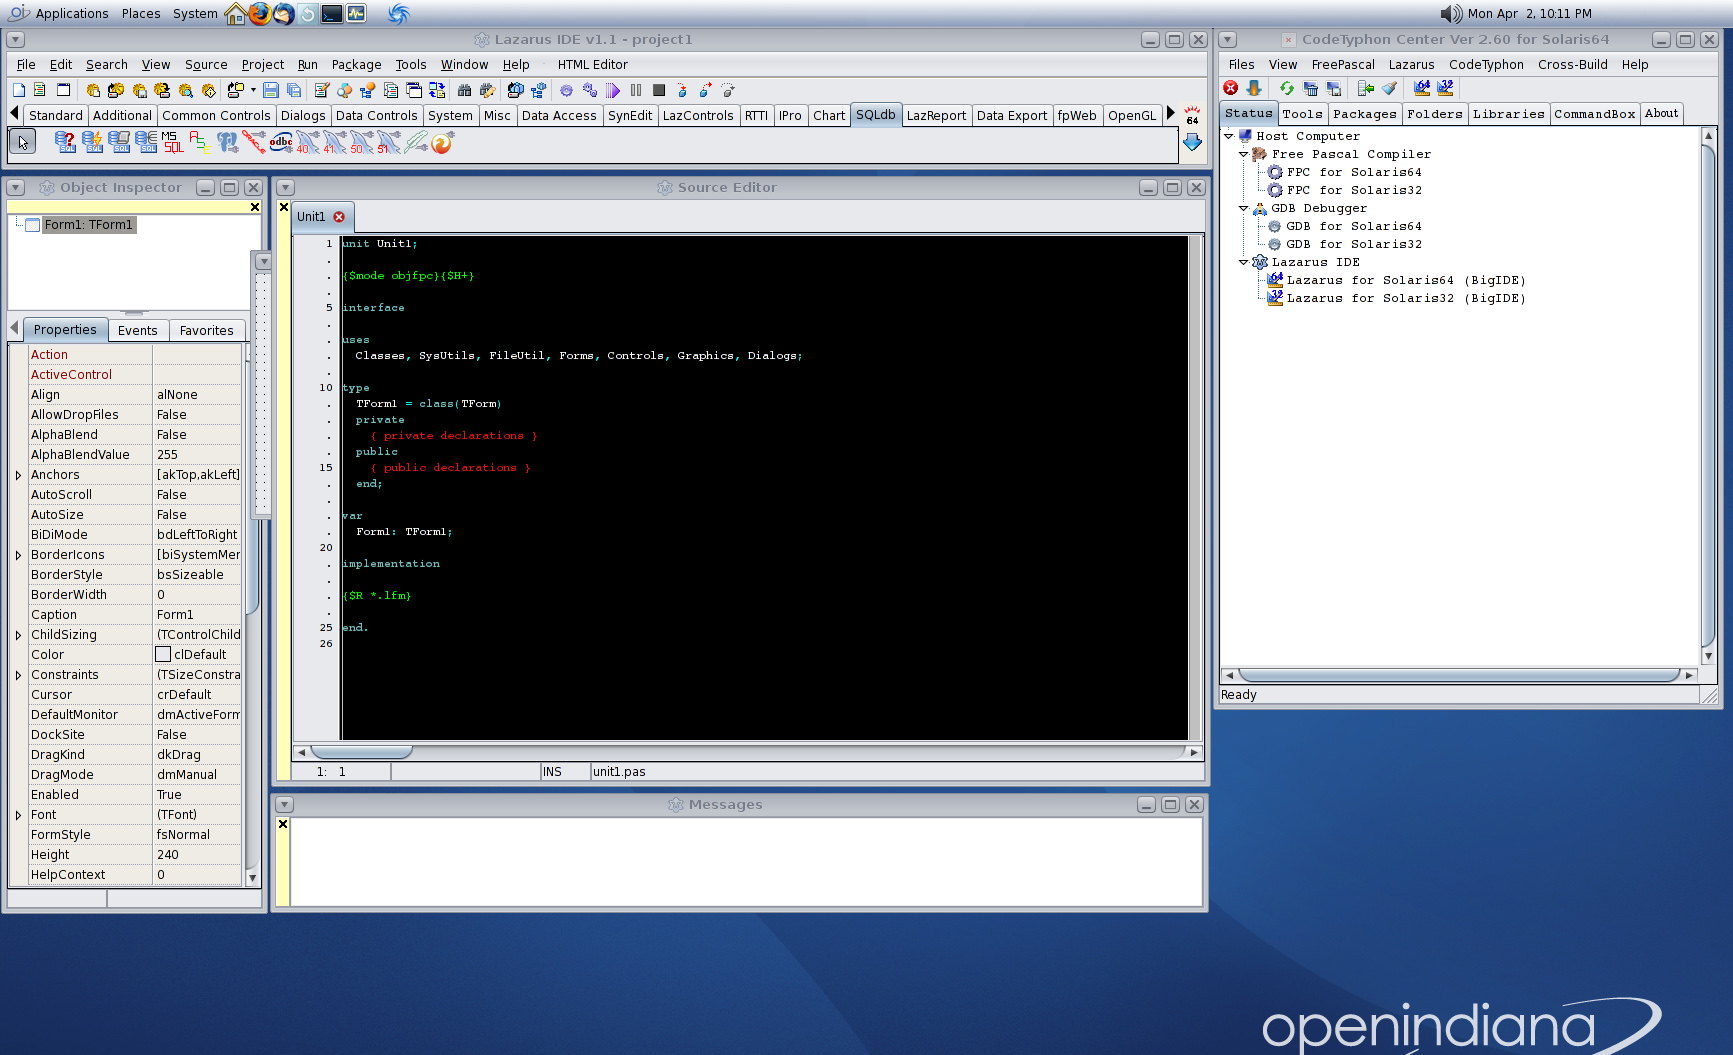Open the Applications menu in top panel
Viewport: 1733px width, 1055px height.
pos(72,13)
